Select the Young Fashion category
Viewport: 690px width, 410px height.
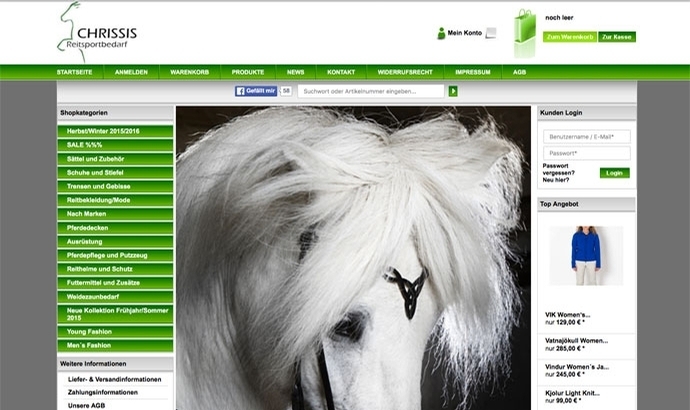coord(115,332)
